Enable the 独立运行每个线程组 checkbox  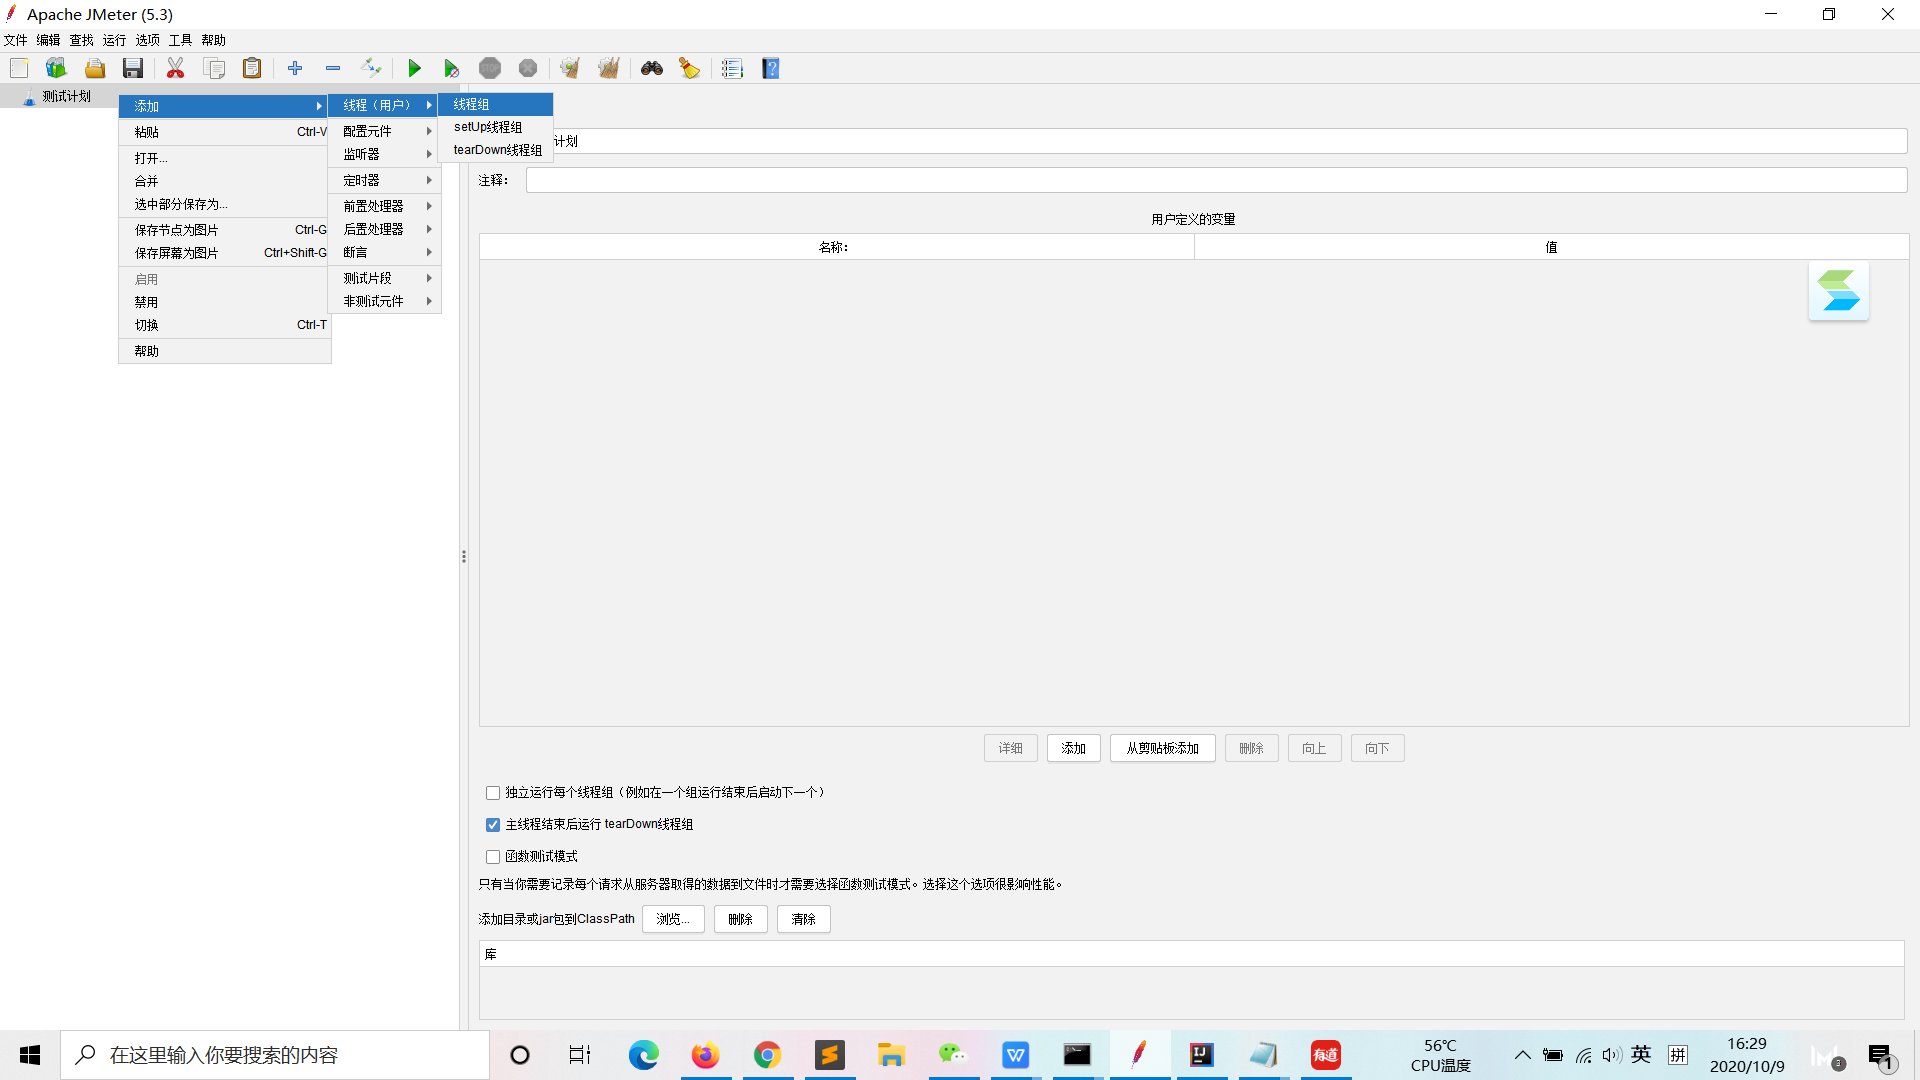493,793
